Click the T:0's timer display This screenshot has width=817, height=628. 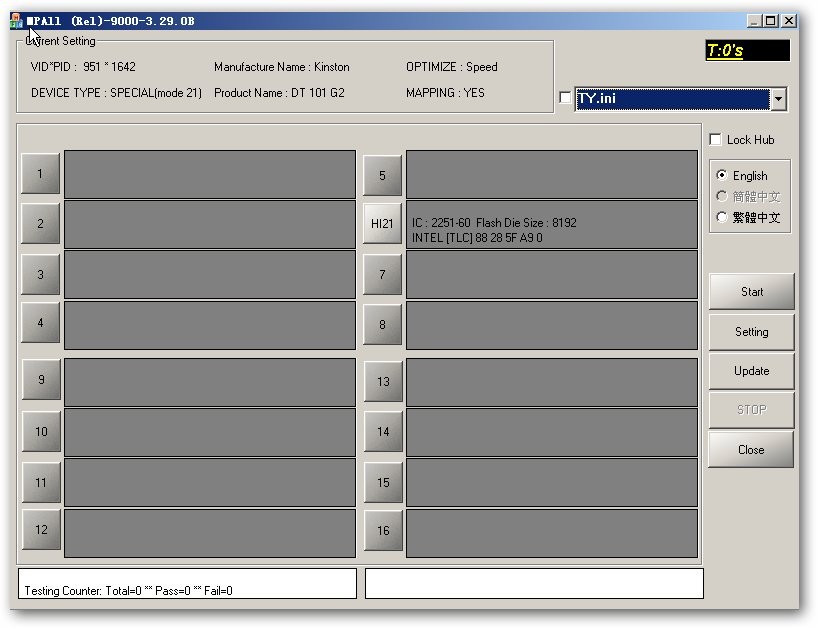tap(746, 51)
